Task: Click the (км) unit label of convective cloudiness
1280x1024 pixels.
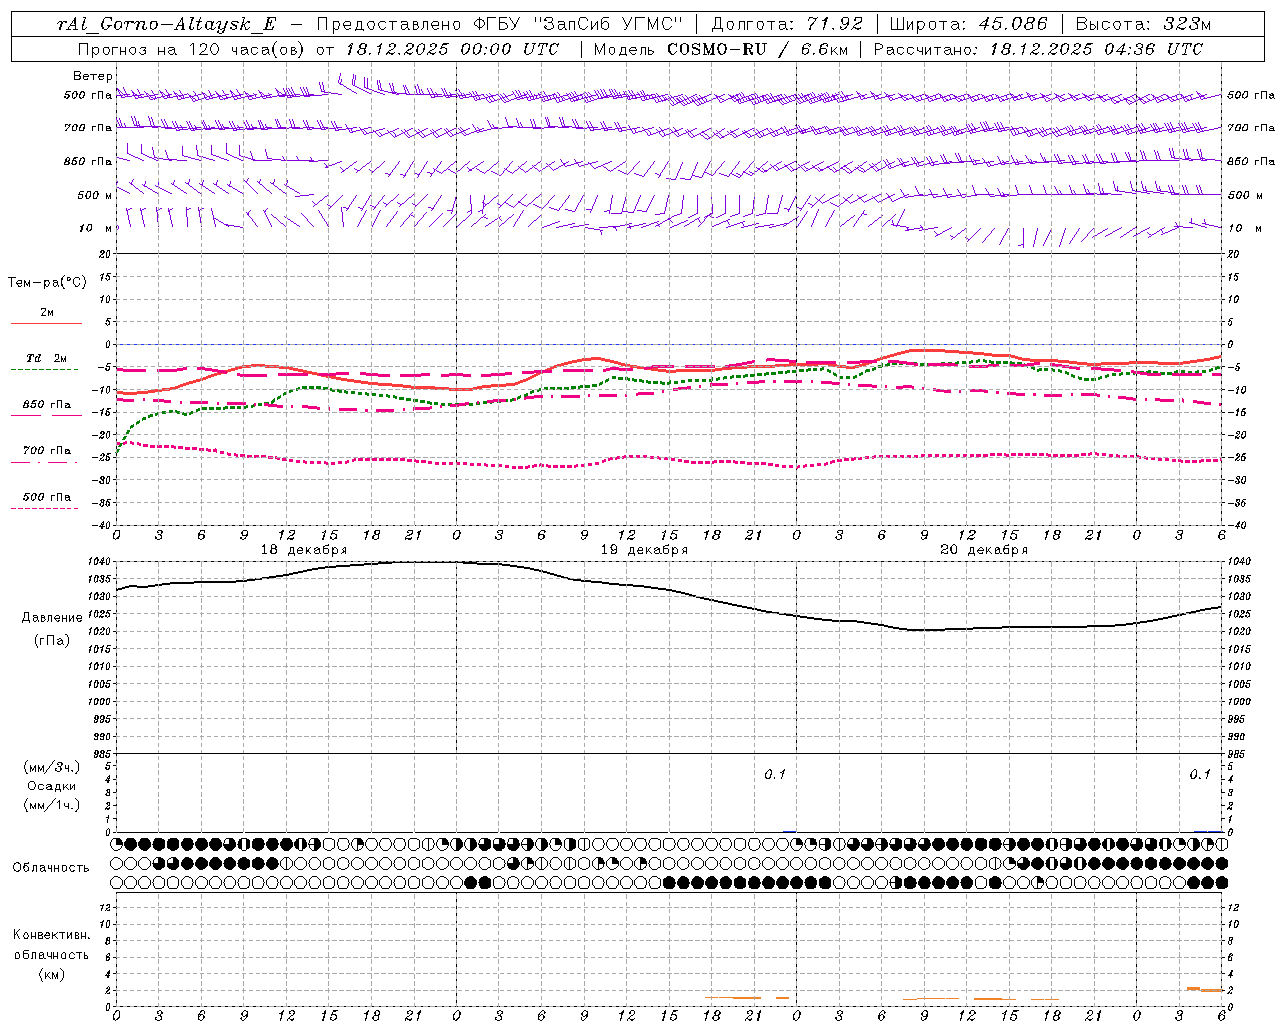Action: coord(52,973)
